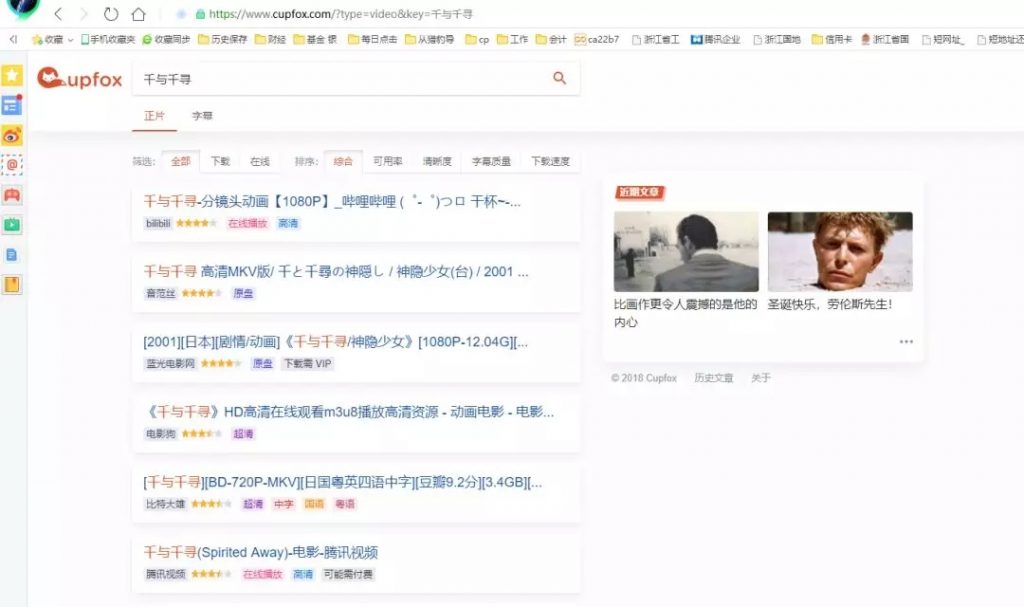Open the orange notebook sidebar icon

[x=12, y=285]
